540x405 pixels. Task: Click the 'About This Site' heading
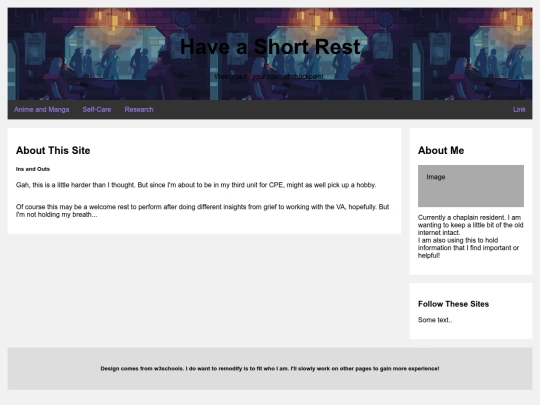(x=53, y=150)
